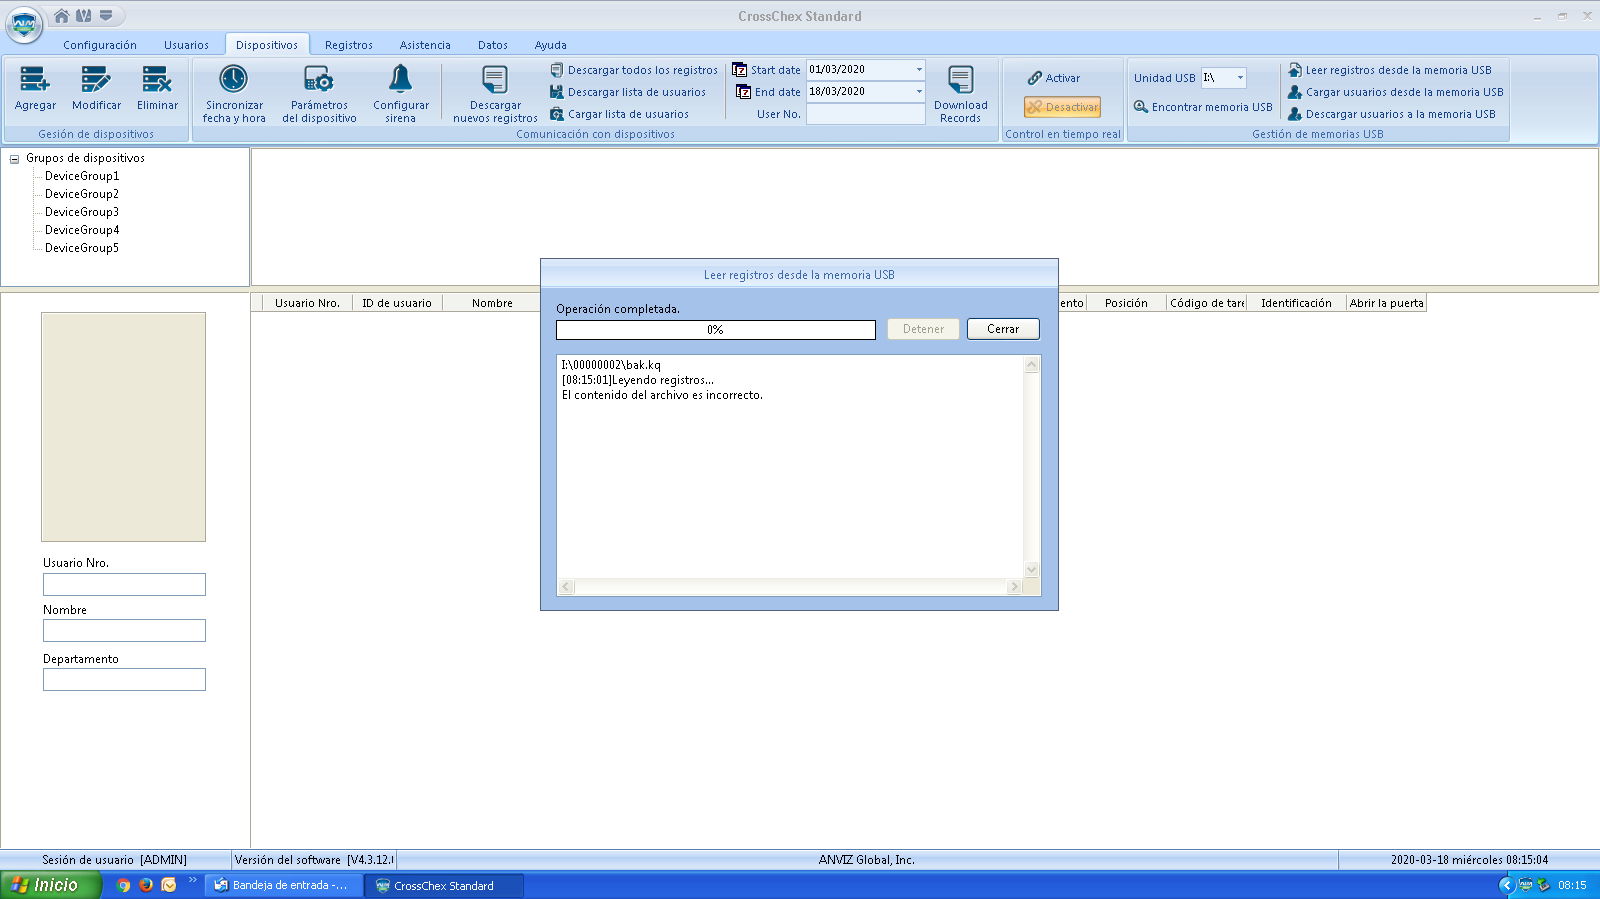Click the disabled Detener button
The height and width of the screenshot is (899, 1600).
pyautogui.click(x=923, y=329)
